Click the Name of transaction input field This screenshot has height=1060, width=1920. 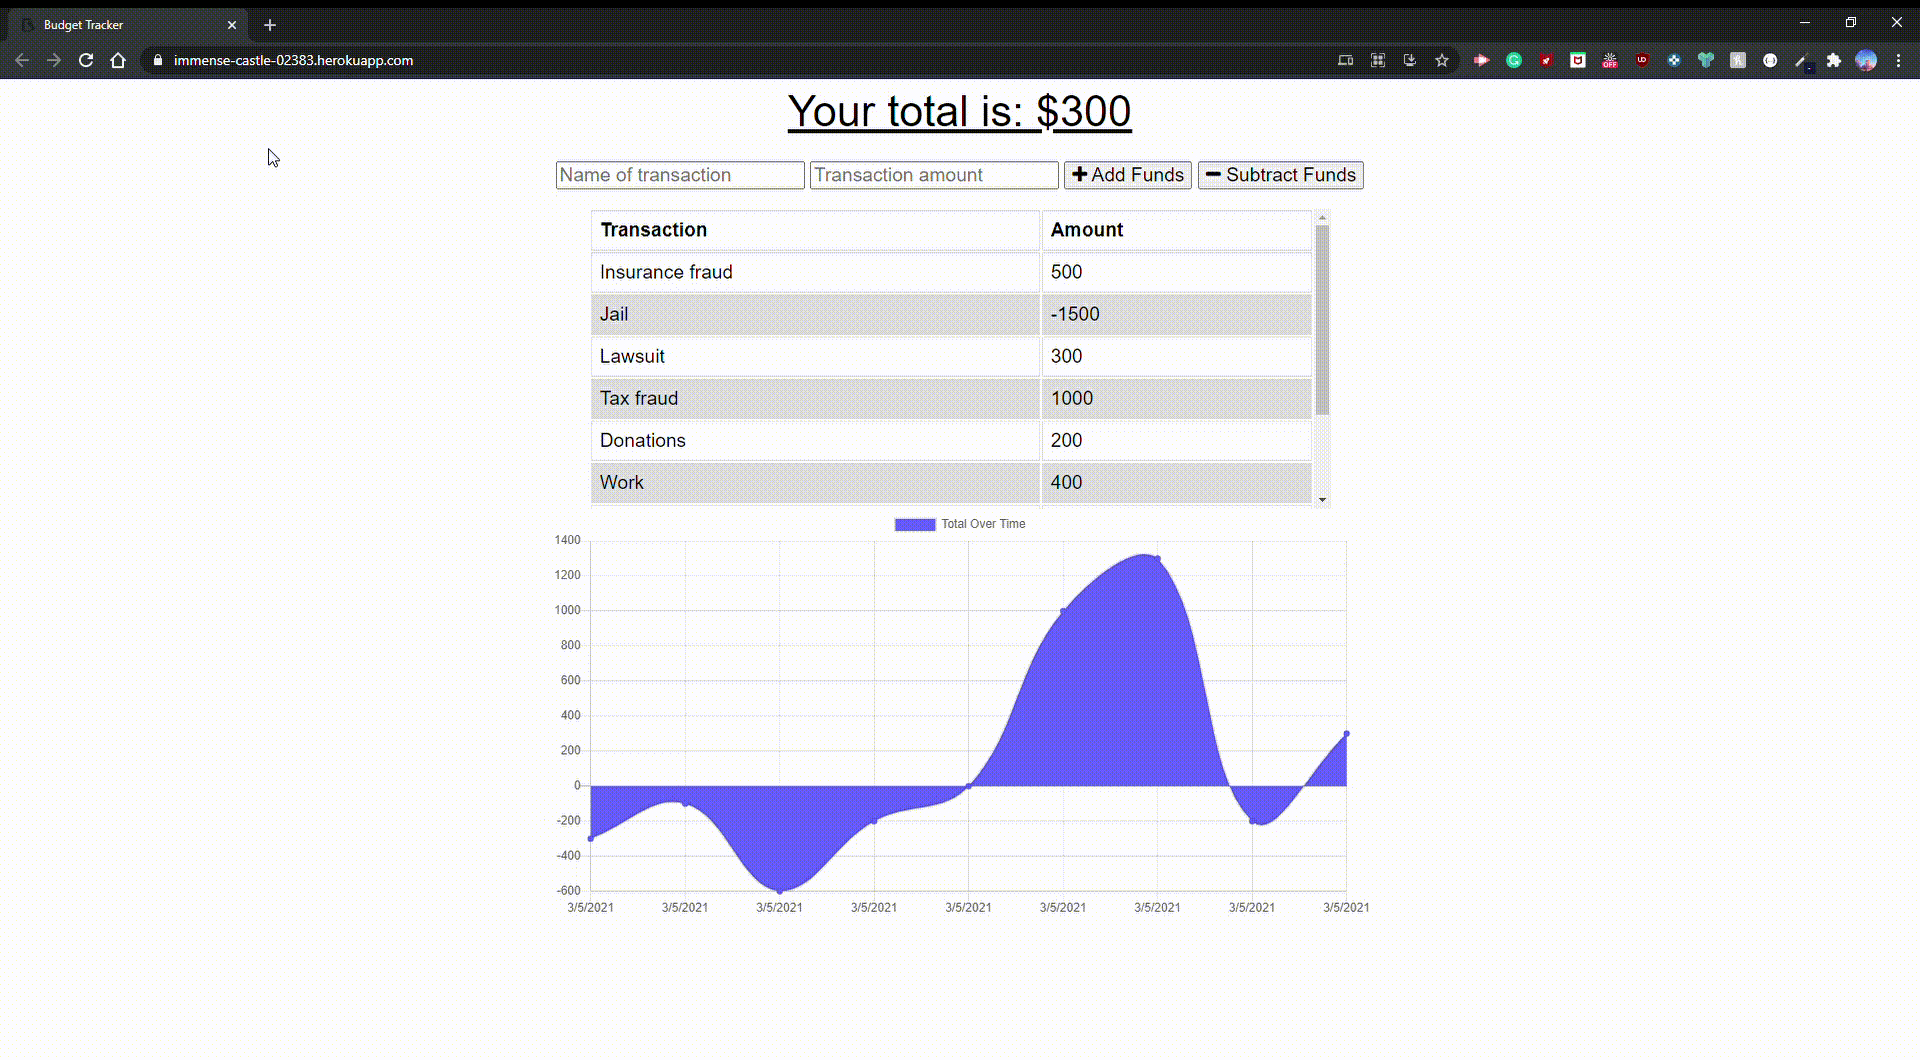coord(679,175)
